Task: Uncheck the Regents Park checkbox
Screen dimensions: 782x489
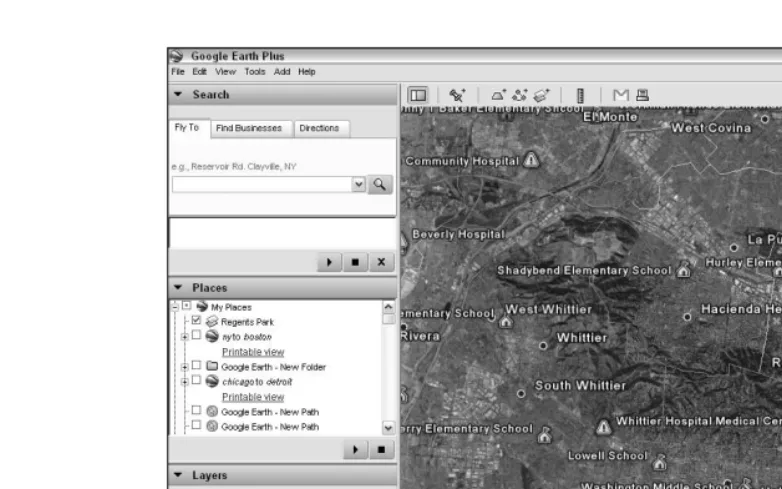Action: (196, 321)
